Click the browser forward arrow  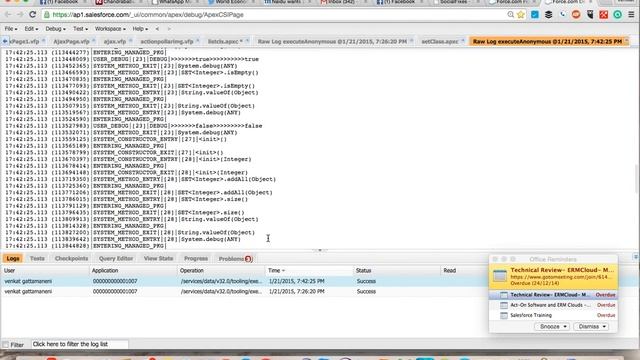(x=20, y=15)
